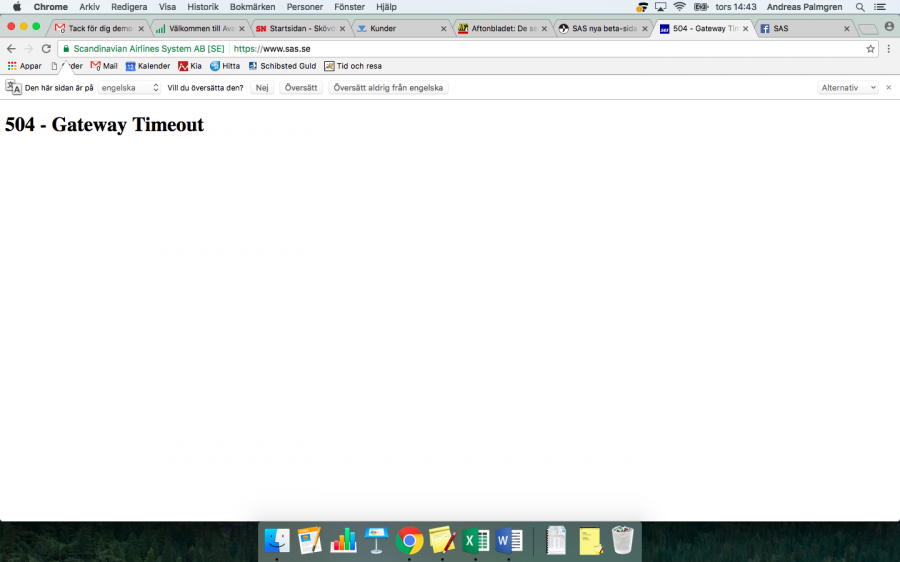Open Keynote from the dock
Image resolution: width=900 pixels, height=562 pixels.
pos(376,541)
